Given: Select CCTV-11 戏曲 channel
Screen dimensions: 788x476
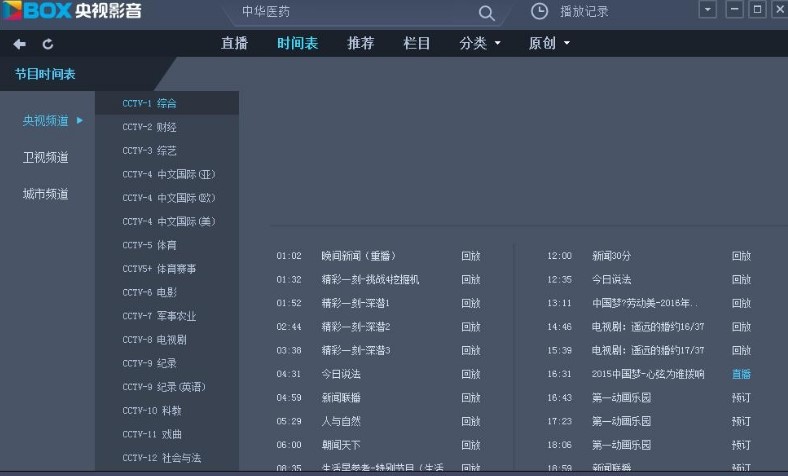Looking at the screenshot, I should (167, 434).
